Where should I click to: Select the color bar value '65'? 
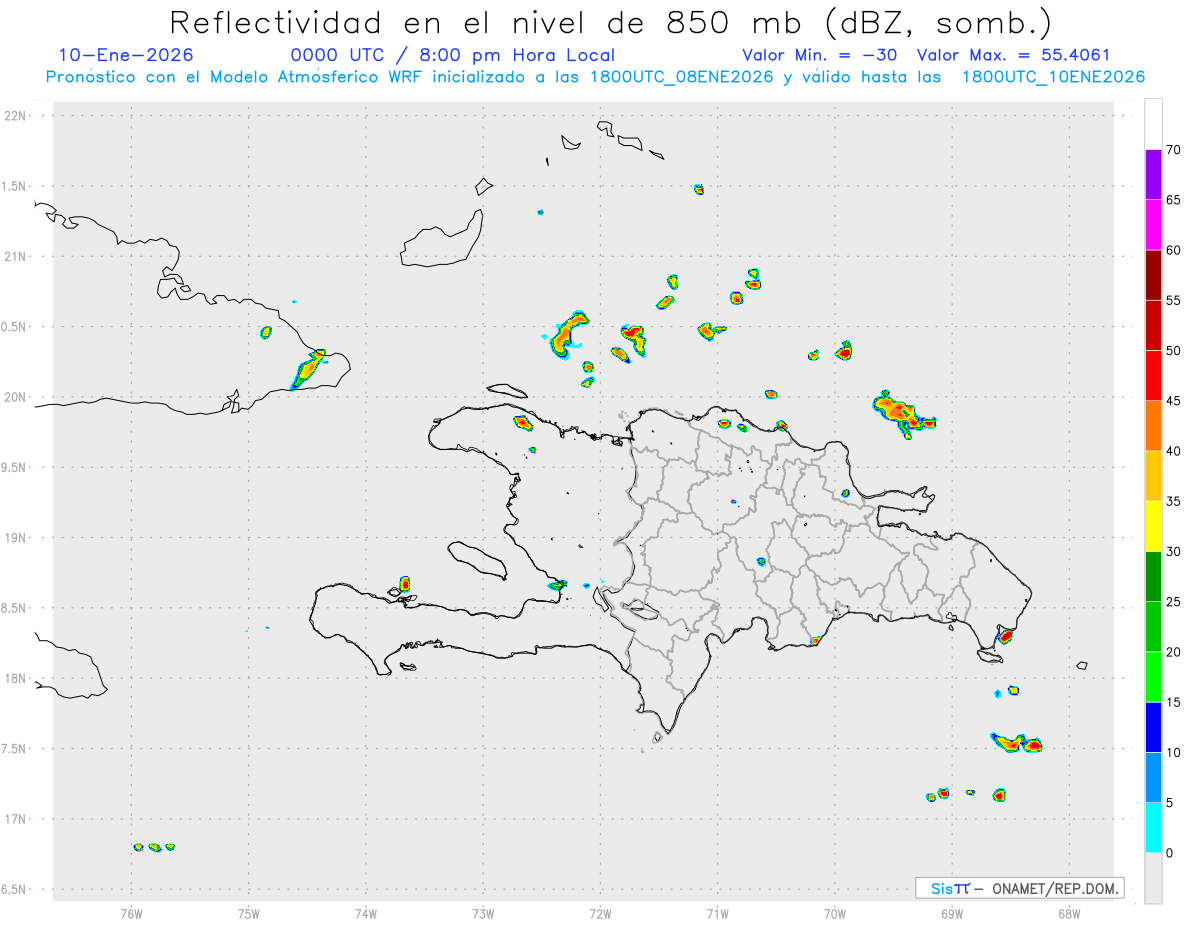1174,199
